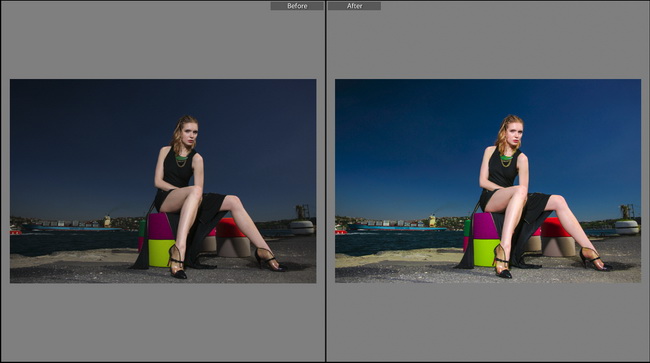Click the After label
Screen dimensions: 650x363
click(354, 6)
